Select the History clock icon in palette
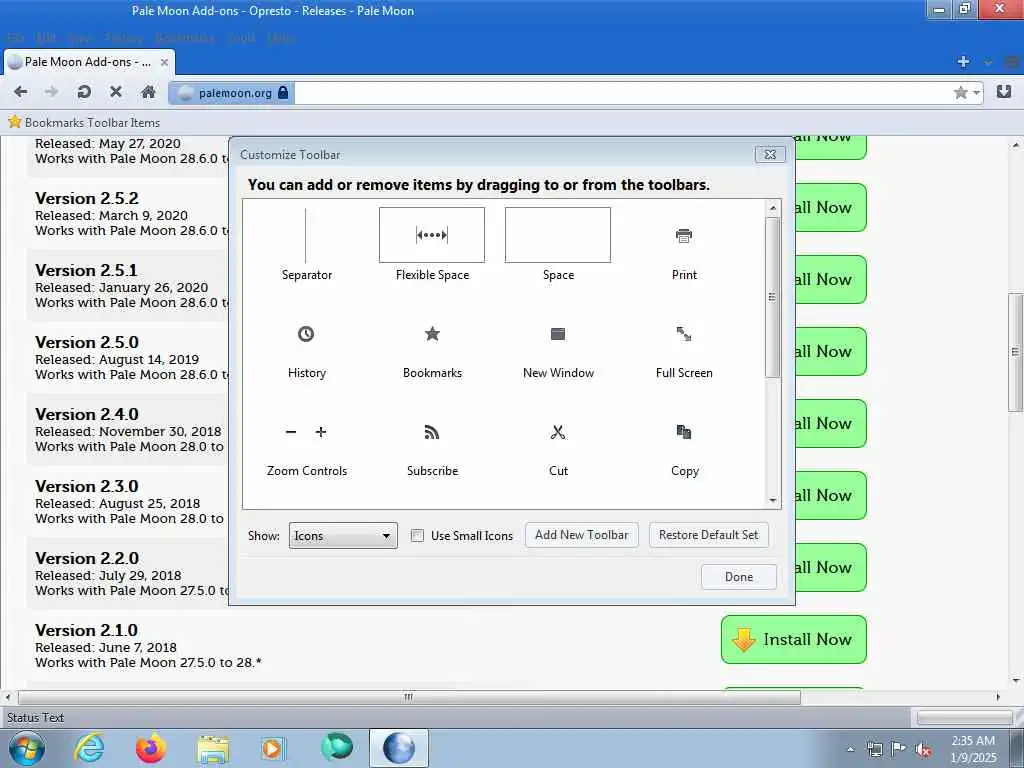This screenshot has width=1024, height=768. coord(306,334)
